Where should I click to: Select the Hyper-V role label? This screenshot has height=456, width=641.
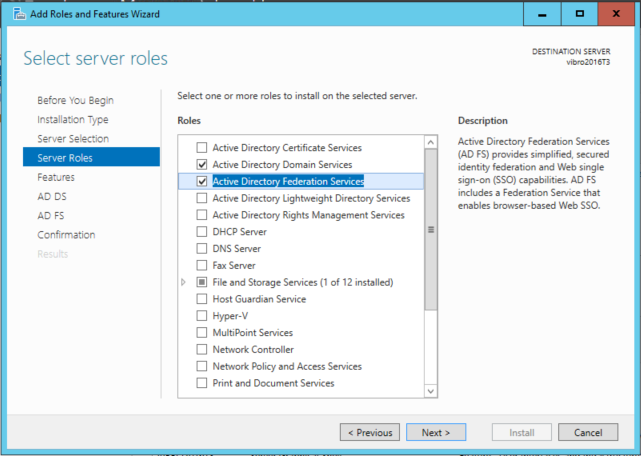point(230,316)
